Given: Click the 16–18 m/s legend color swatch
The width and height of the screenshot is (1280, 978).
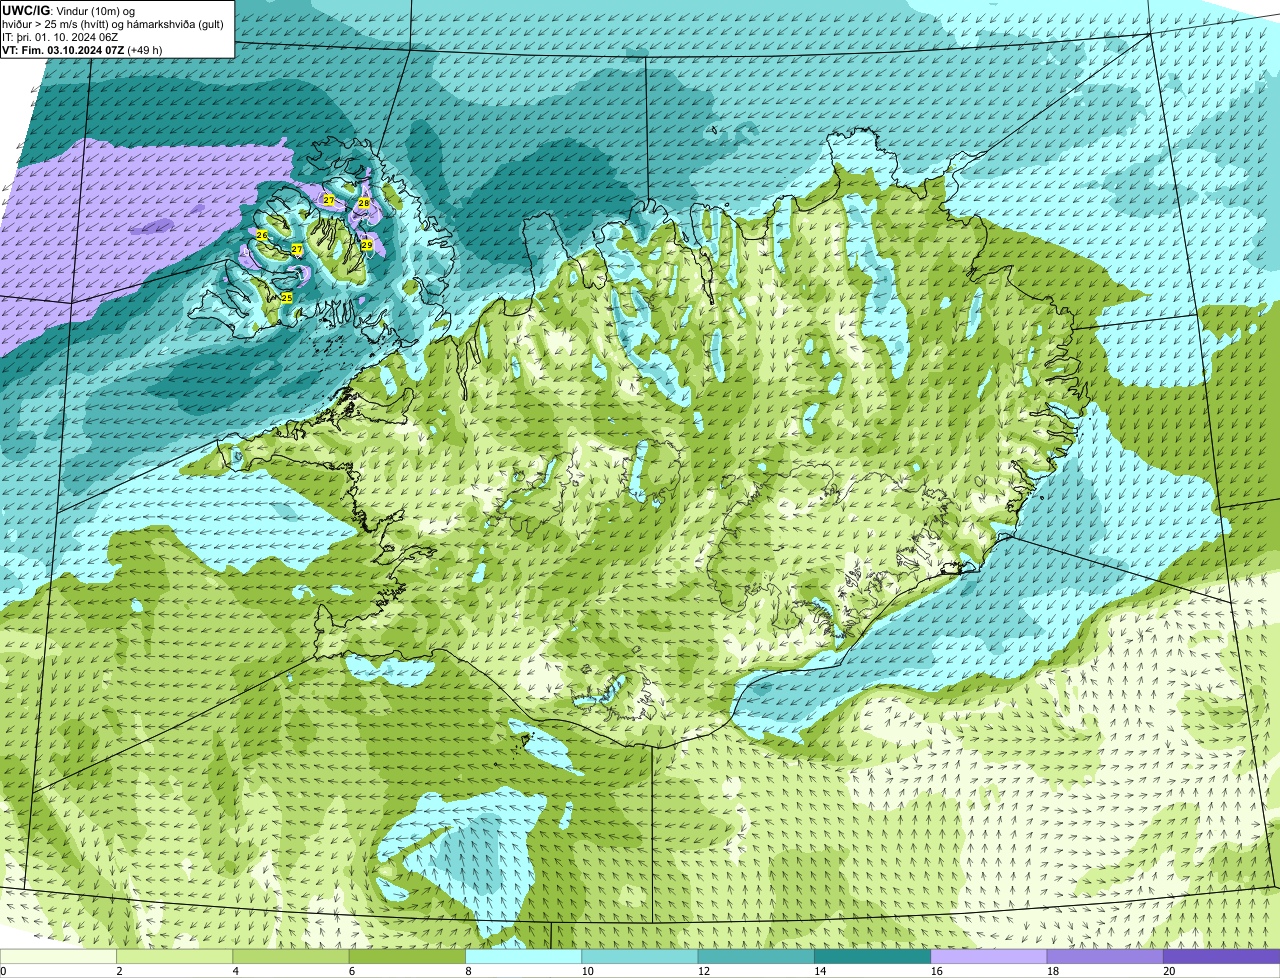Looking at the screenshot, I should click(x=989, y=956).
